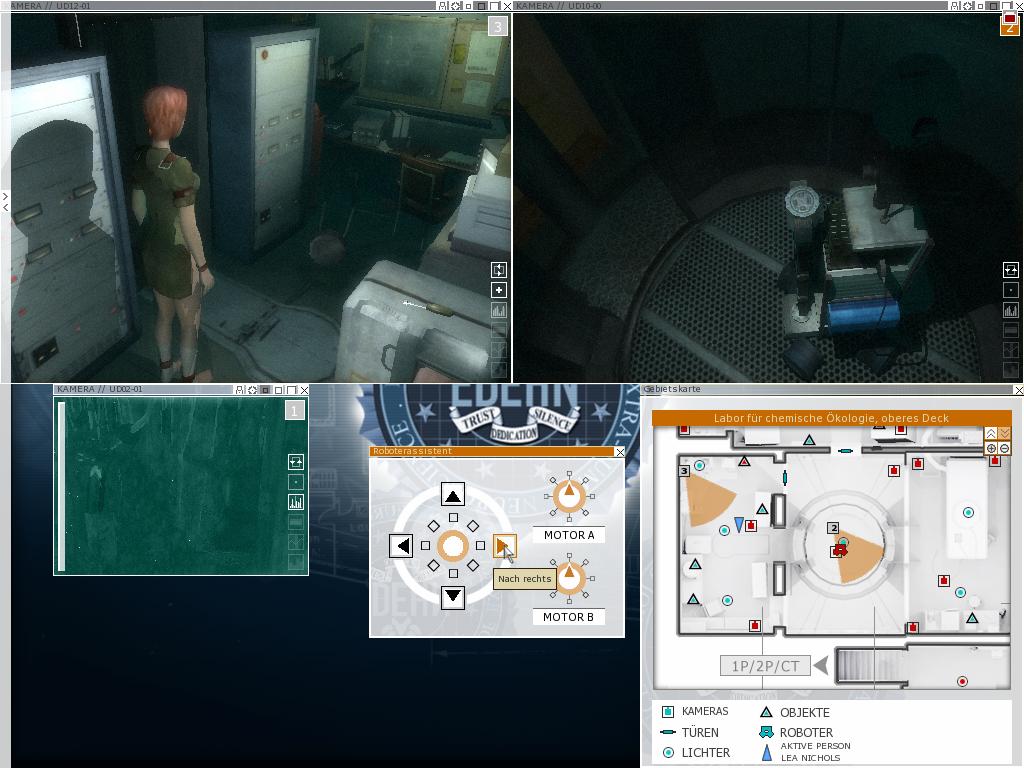Screen dimensions: 1024x768
Task: Click the camera-switch icon in the UD02-01 view
Action: click(x=296, y=462)
